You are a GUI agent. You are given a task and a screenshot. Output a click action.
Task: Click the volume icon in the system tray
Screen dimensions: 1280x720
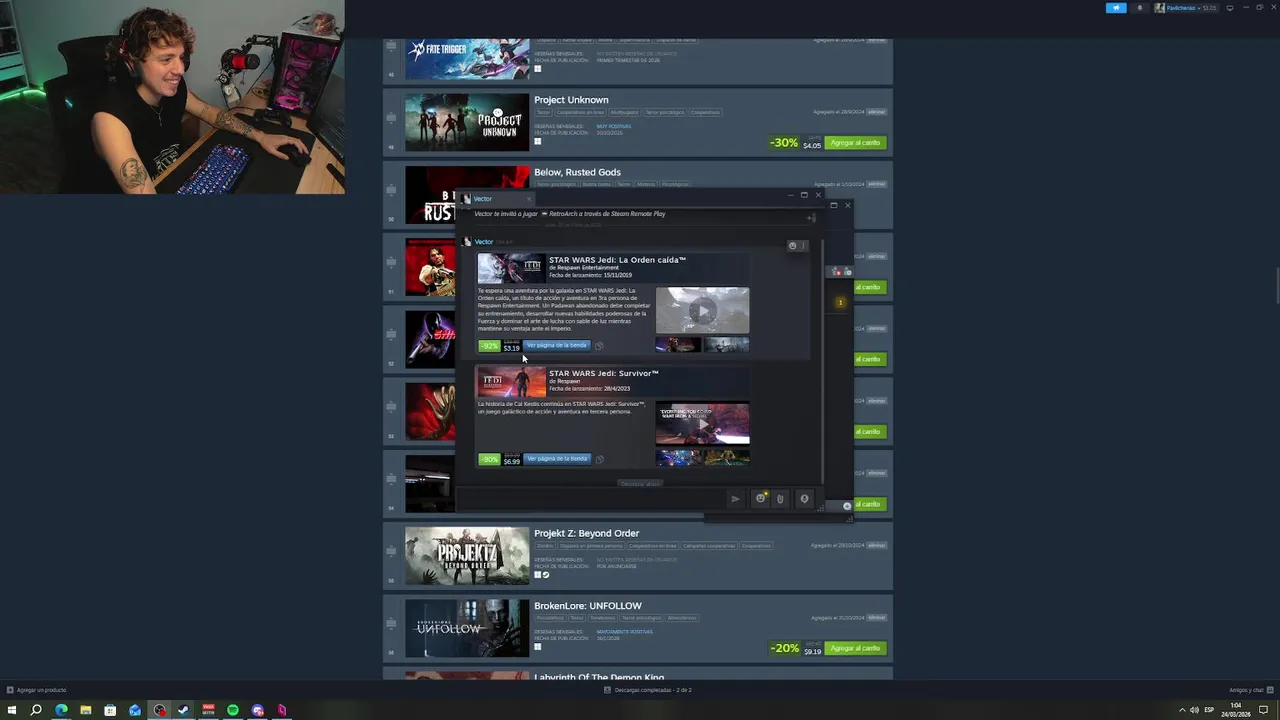pyautogui.click(x=1194, y=710)
